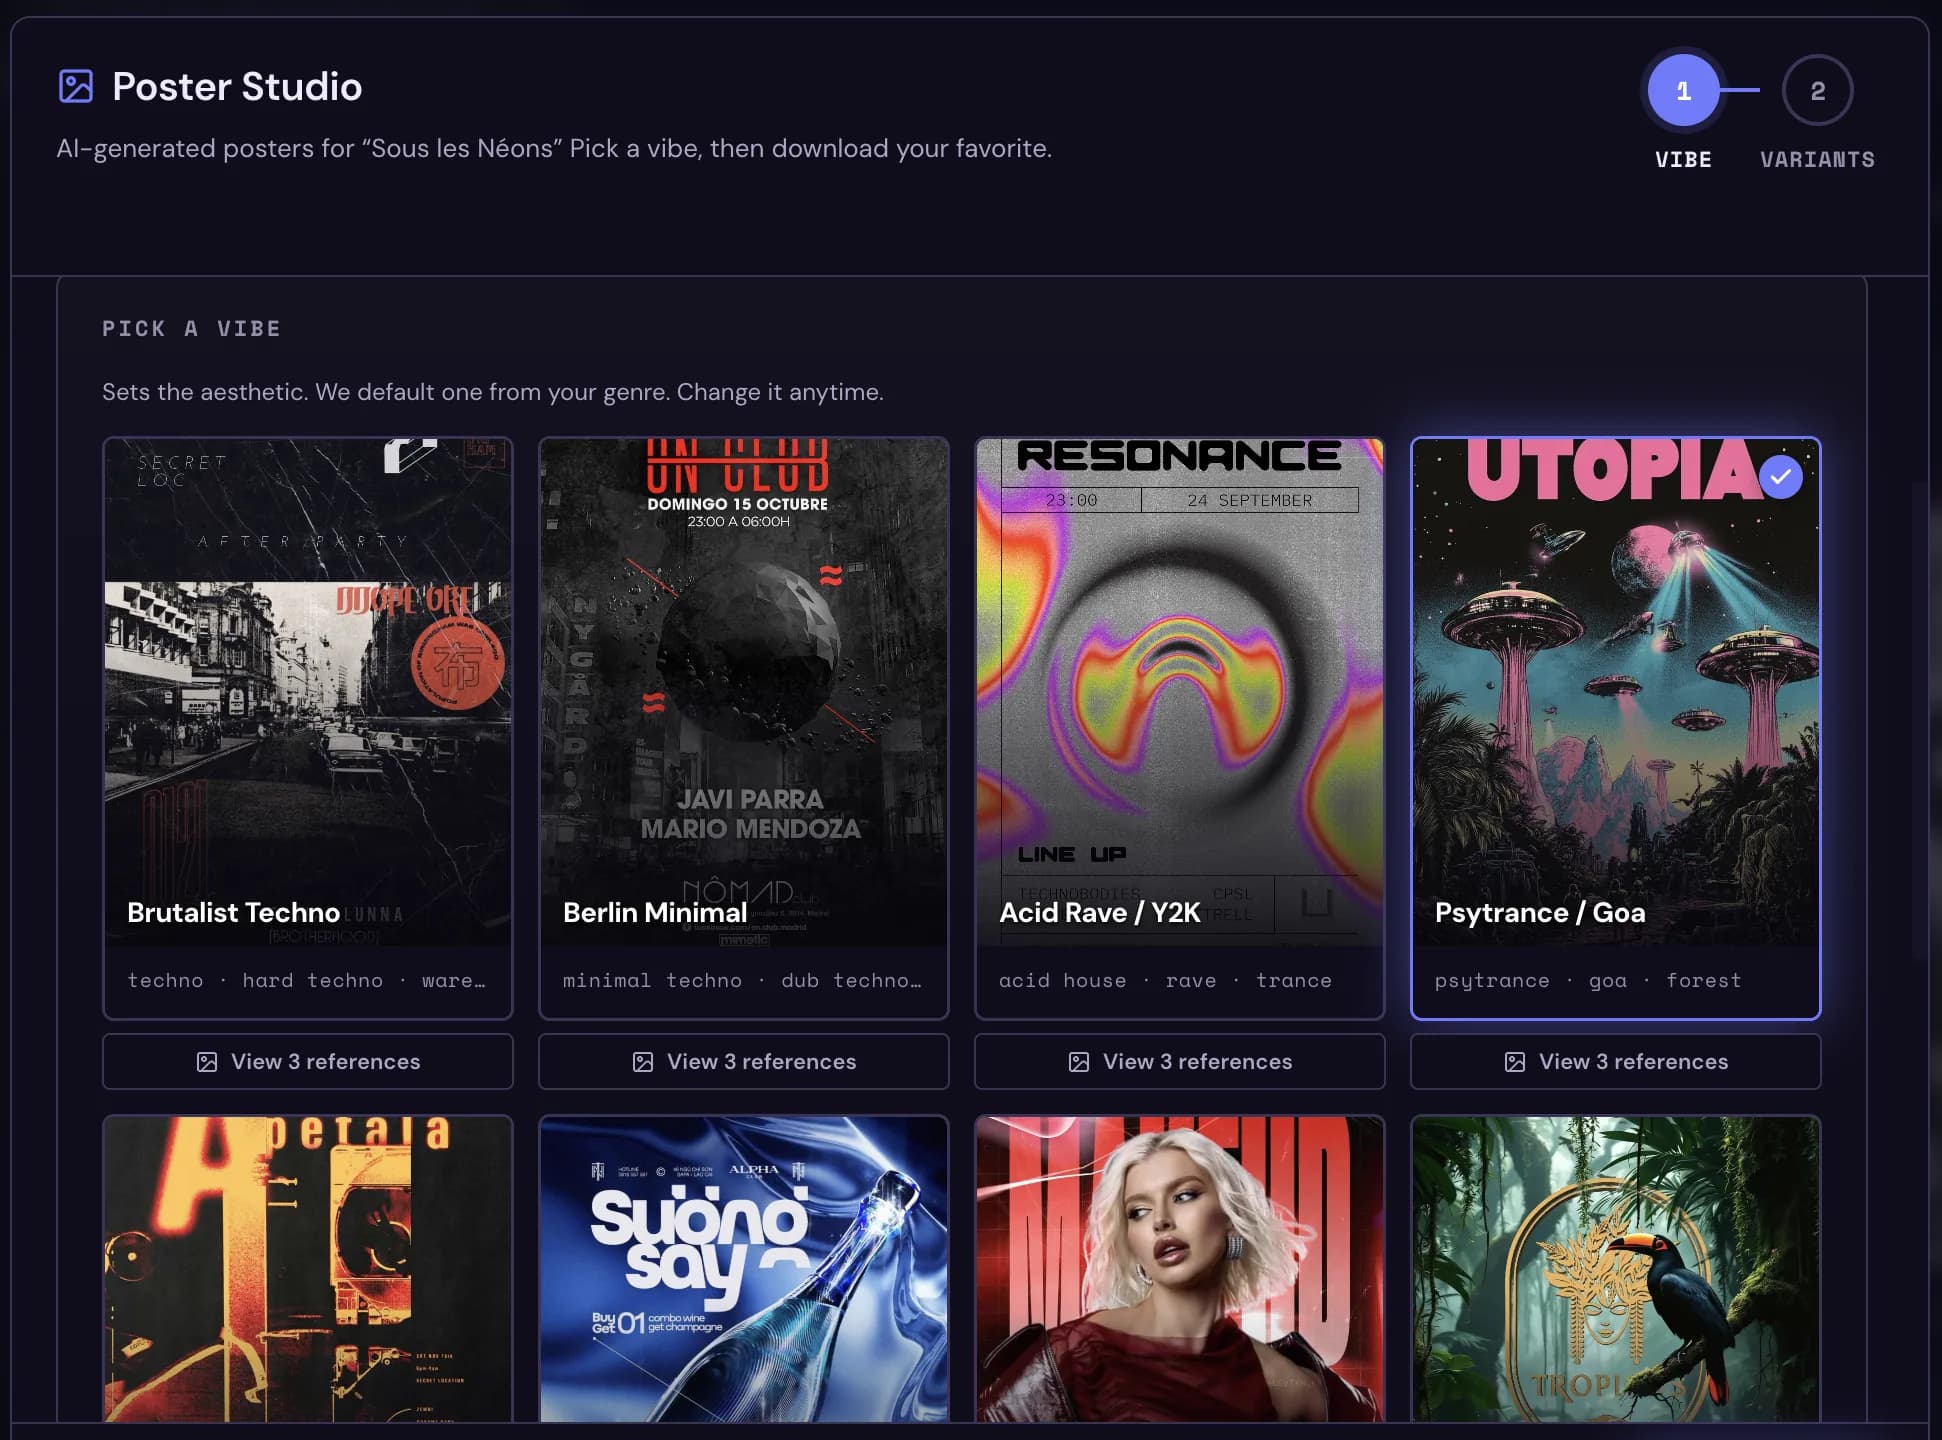1942x1440 pixels.
Task: Click the Poster Studio image icon
Action: [x=76, y=86]
